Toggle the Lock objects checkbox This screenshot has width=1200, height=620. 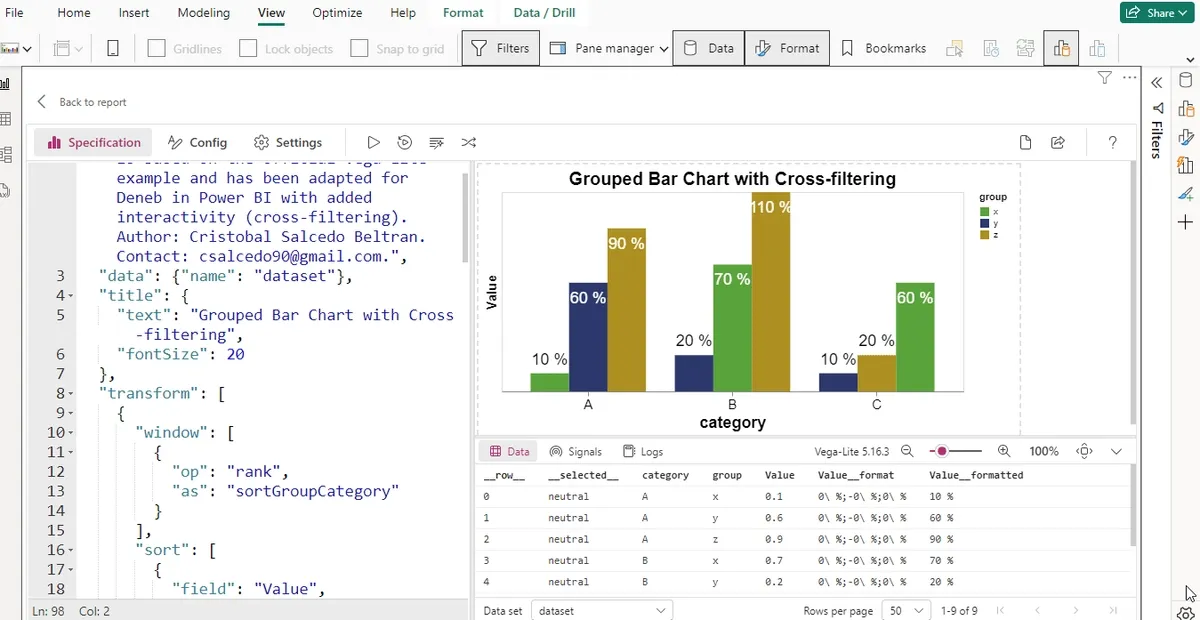(248, 48)
